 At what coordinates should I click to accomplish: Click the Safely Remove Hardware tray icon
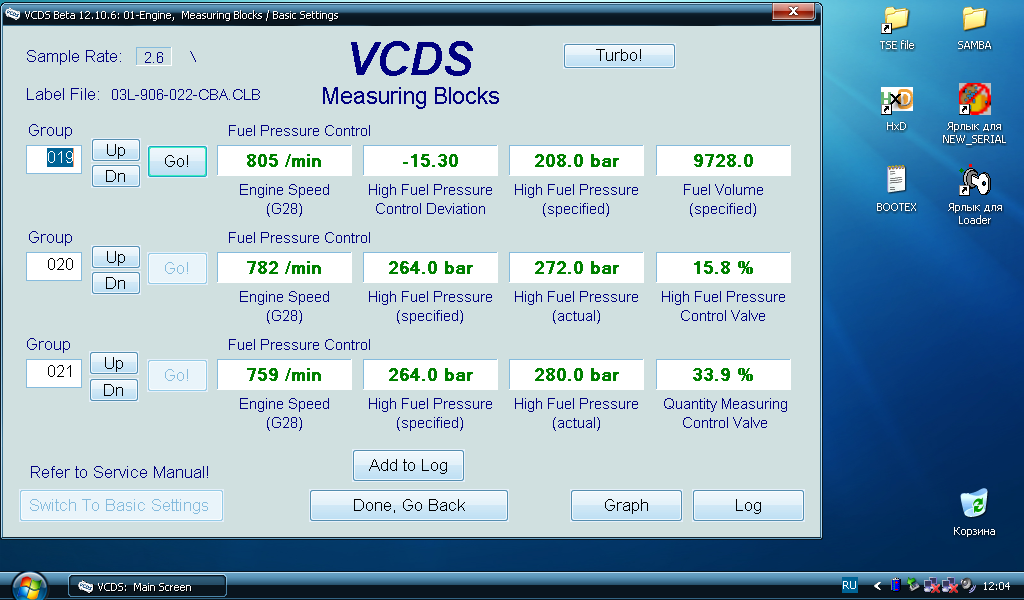point(913,586)
